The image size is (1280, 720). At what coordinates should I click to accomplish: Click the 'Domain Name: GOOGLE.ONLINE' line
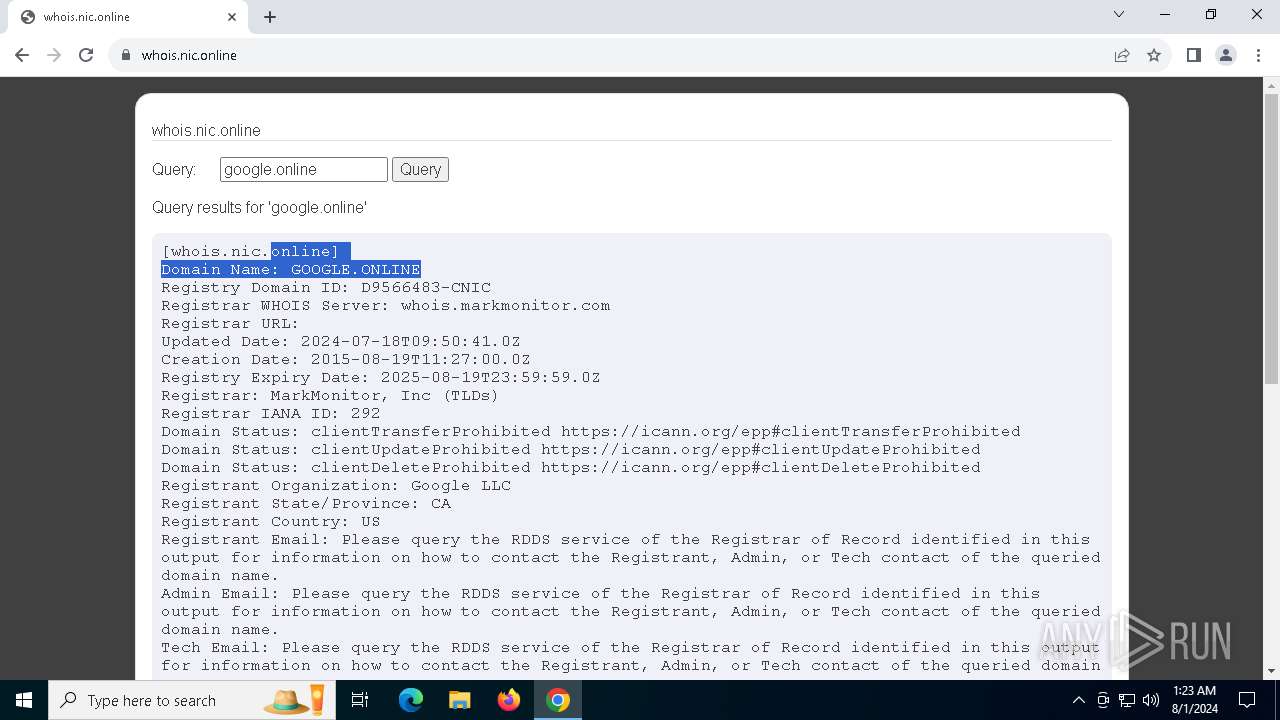tap(291, 270)
